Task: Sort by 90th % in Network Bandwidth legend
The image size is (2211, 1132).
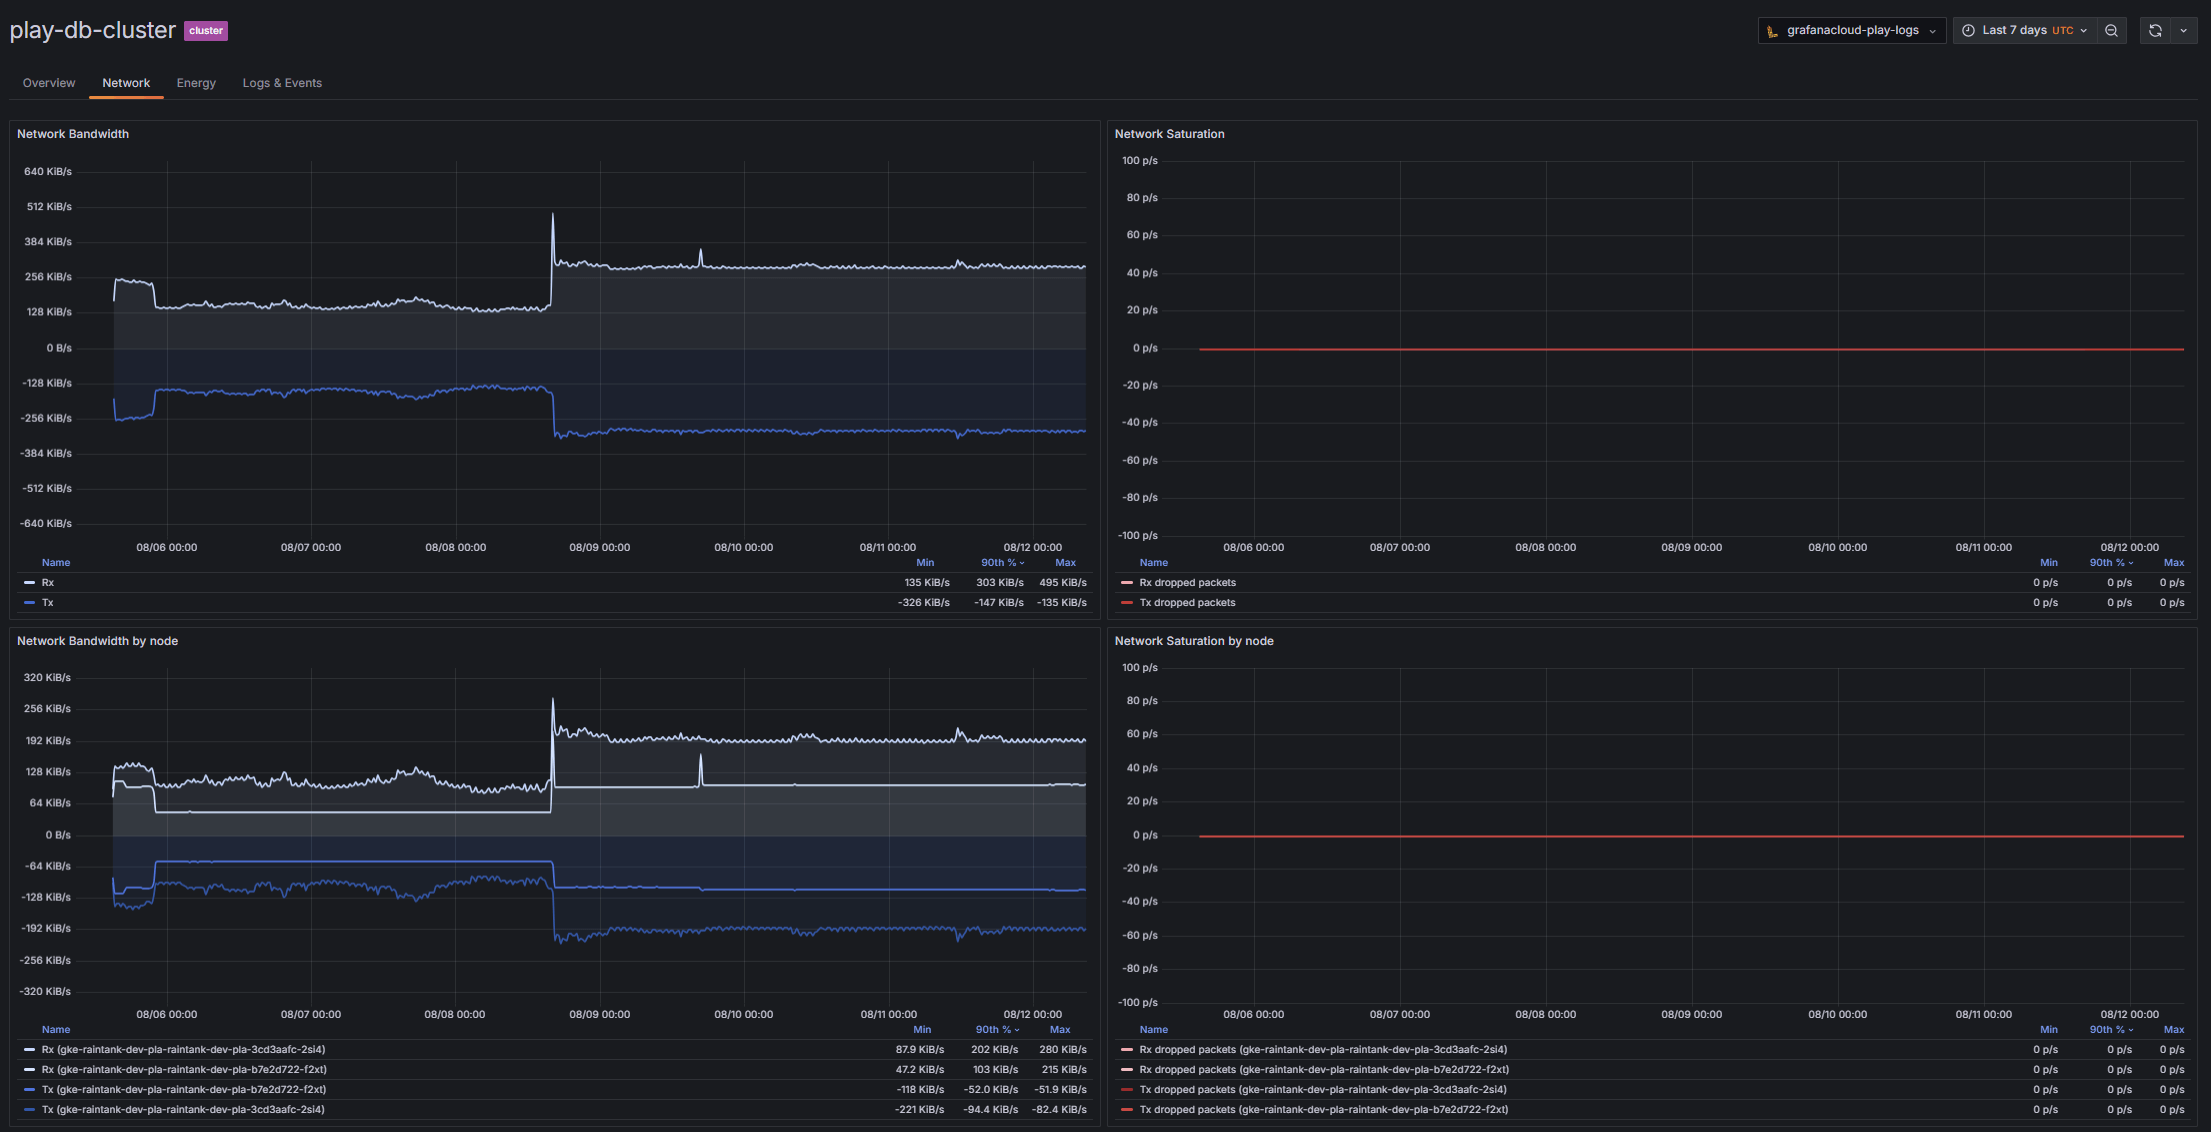Action: coord(1000,562)
